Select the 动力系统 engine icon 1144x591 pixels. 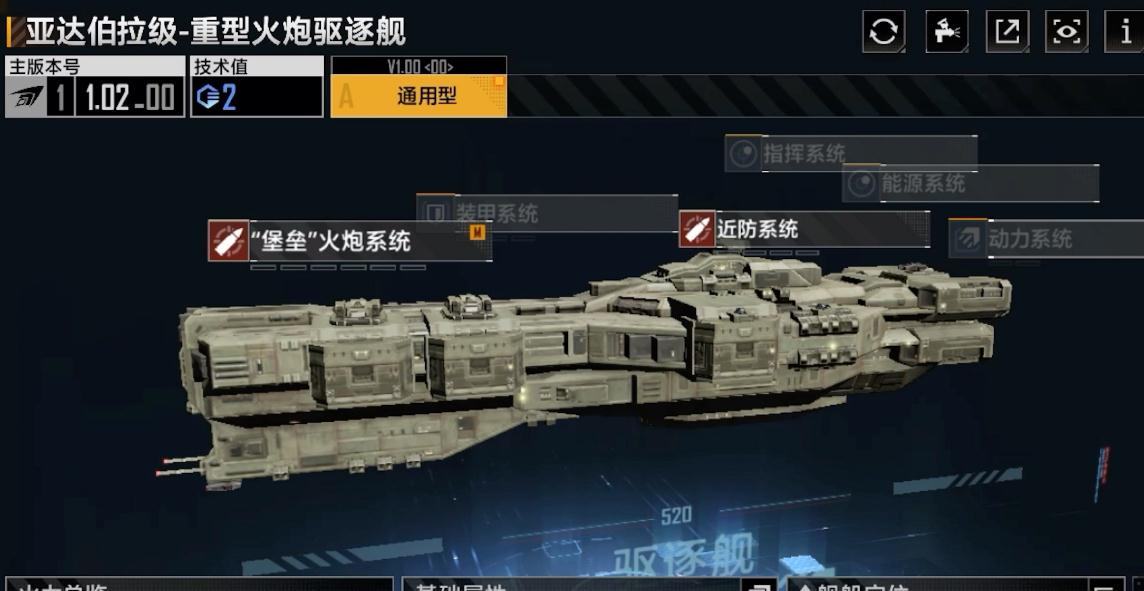point(967,239)
